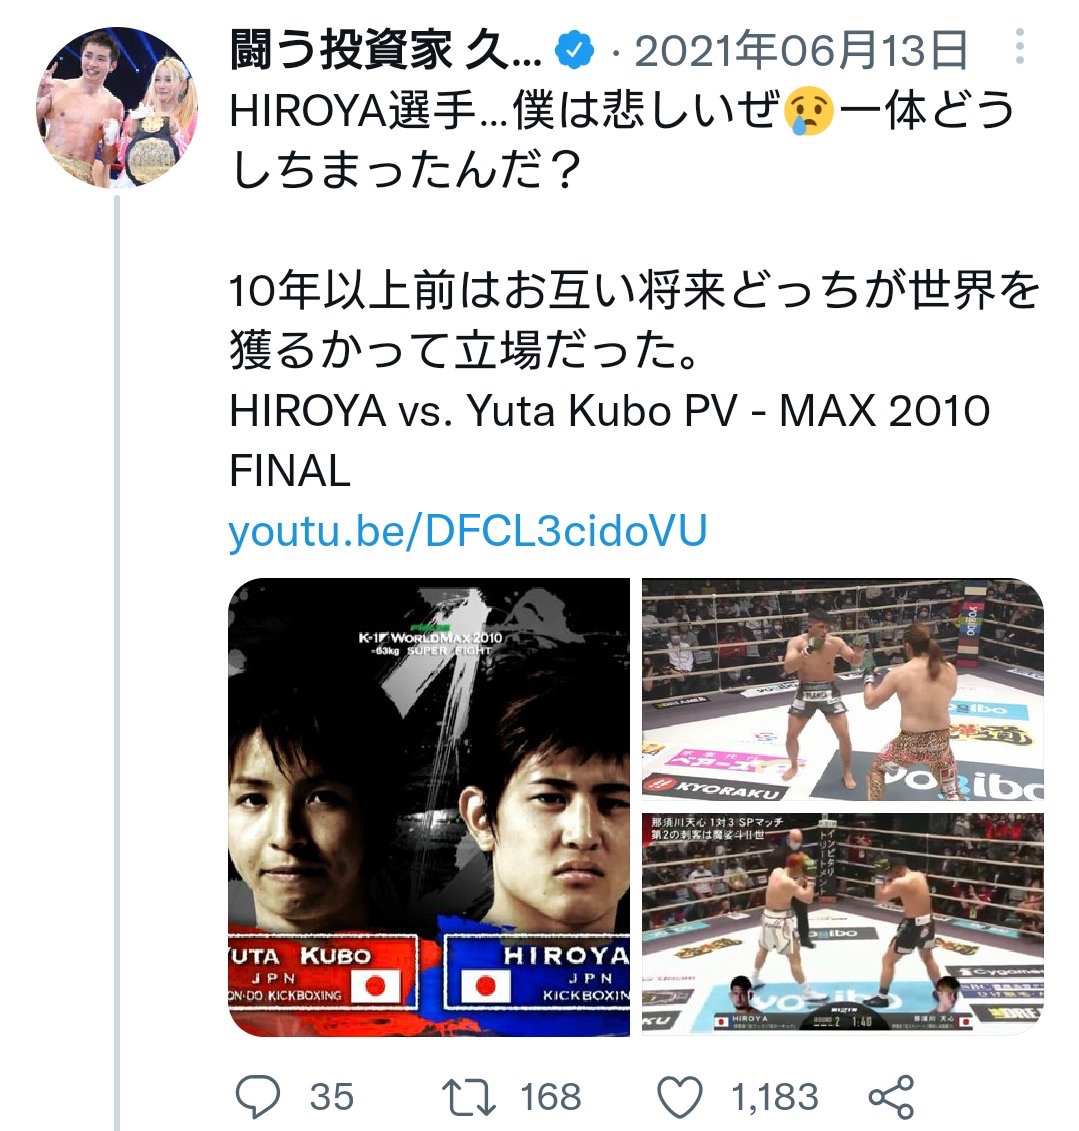
Task: Retweet using the arrows icon
Action: pyautogui.click(x=470, y=1097)
